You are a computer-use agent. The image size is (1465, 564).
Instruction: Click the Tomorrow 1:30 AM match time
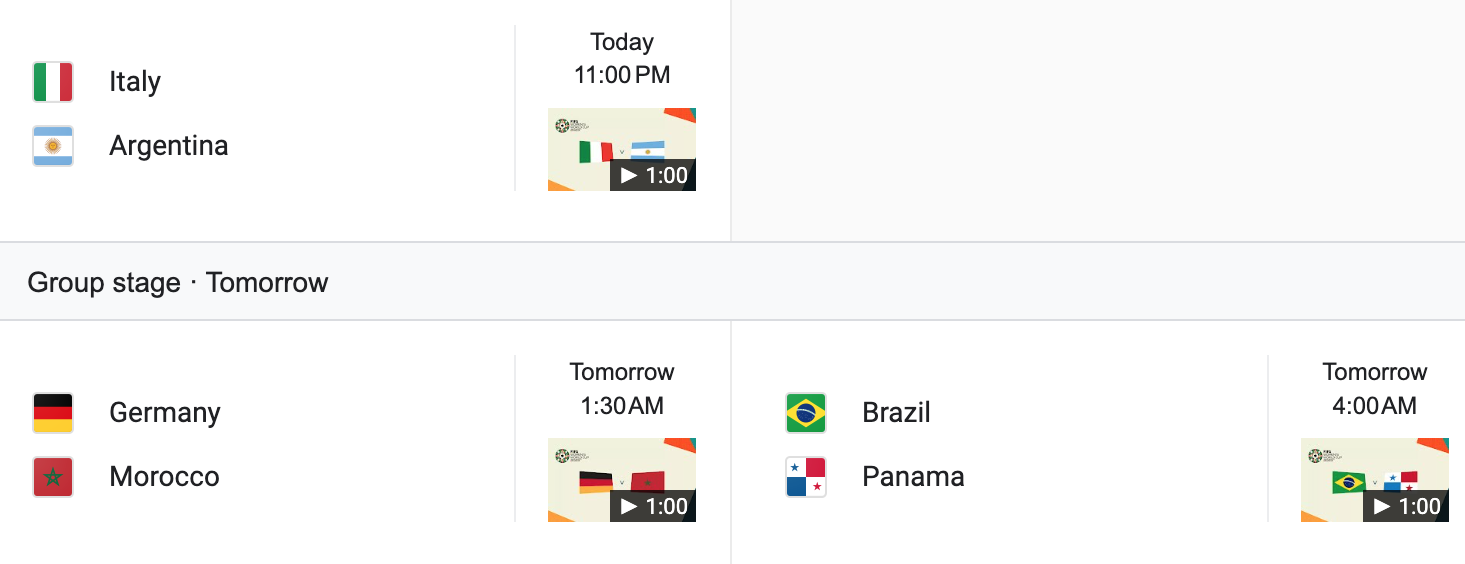[622, 388]
